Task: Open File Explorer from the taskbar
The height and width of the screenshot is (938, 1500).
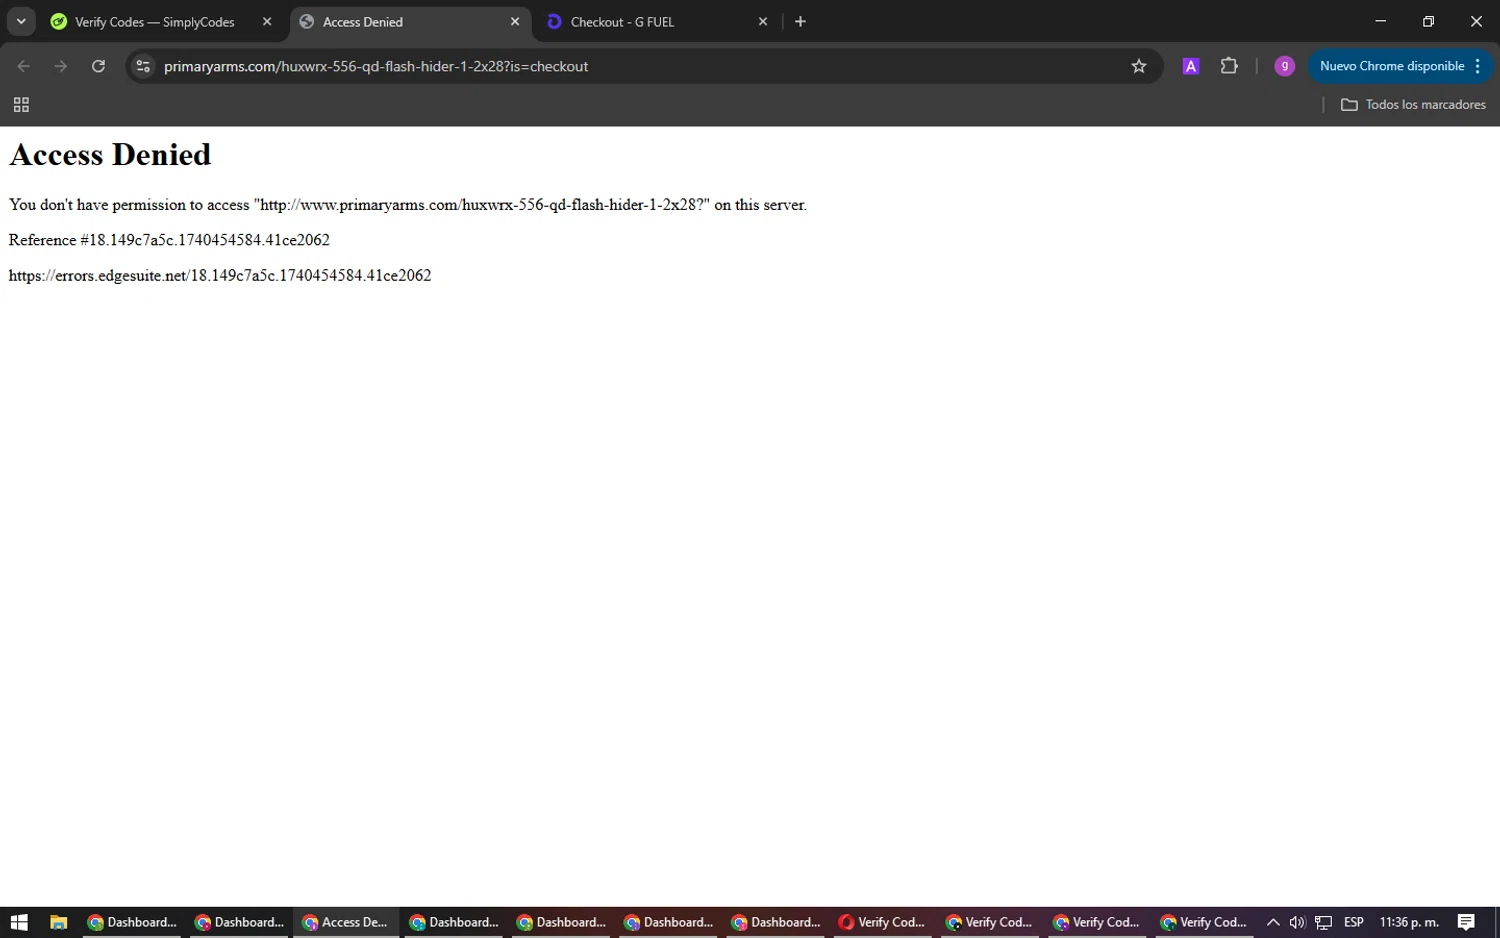Action: pos(58,922)
